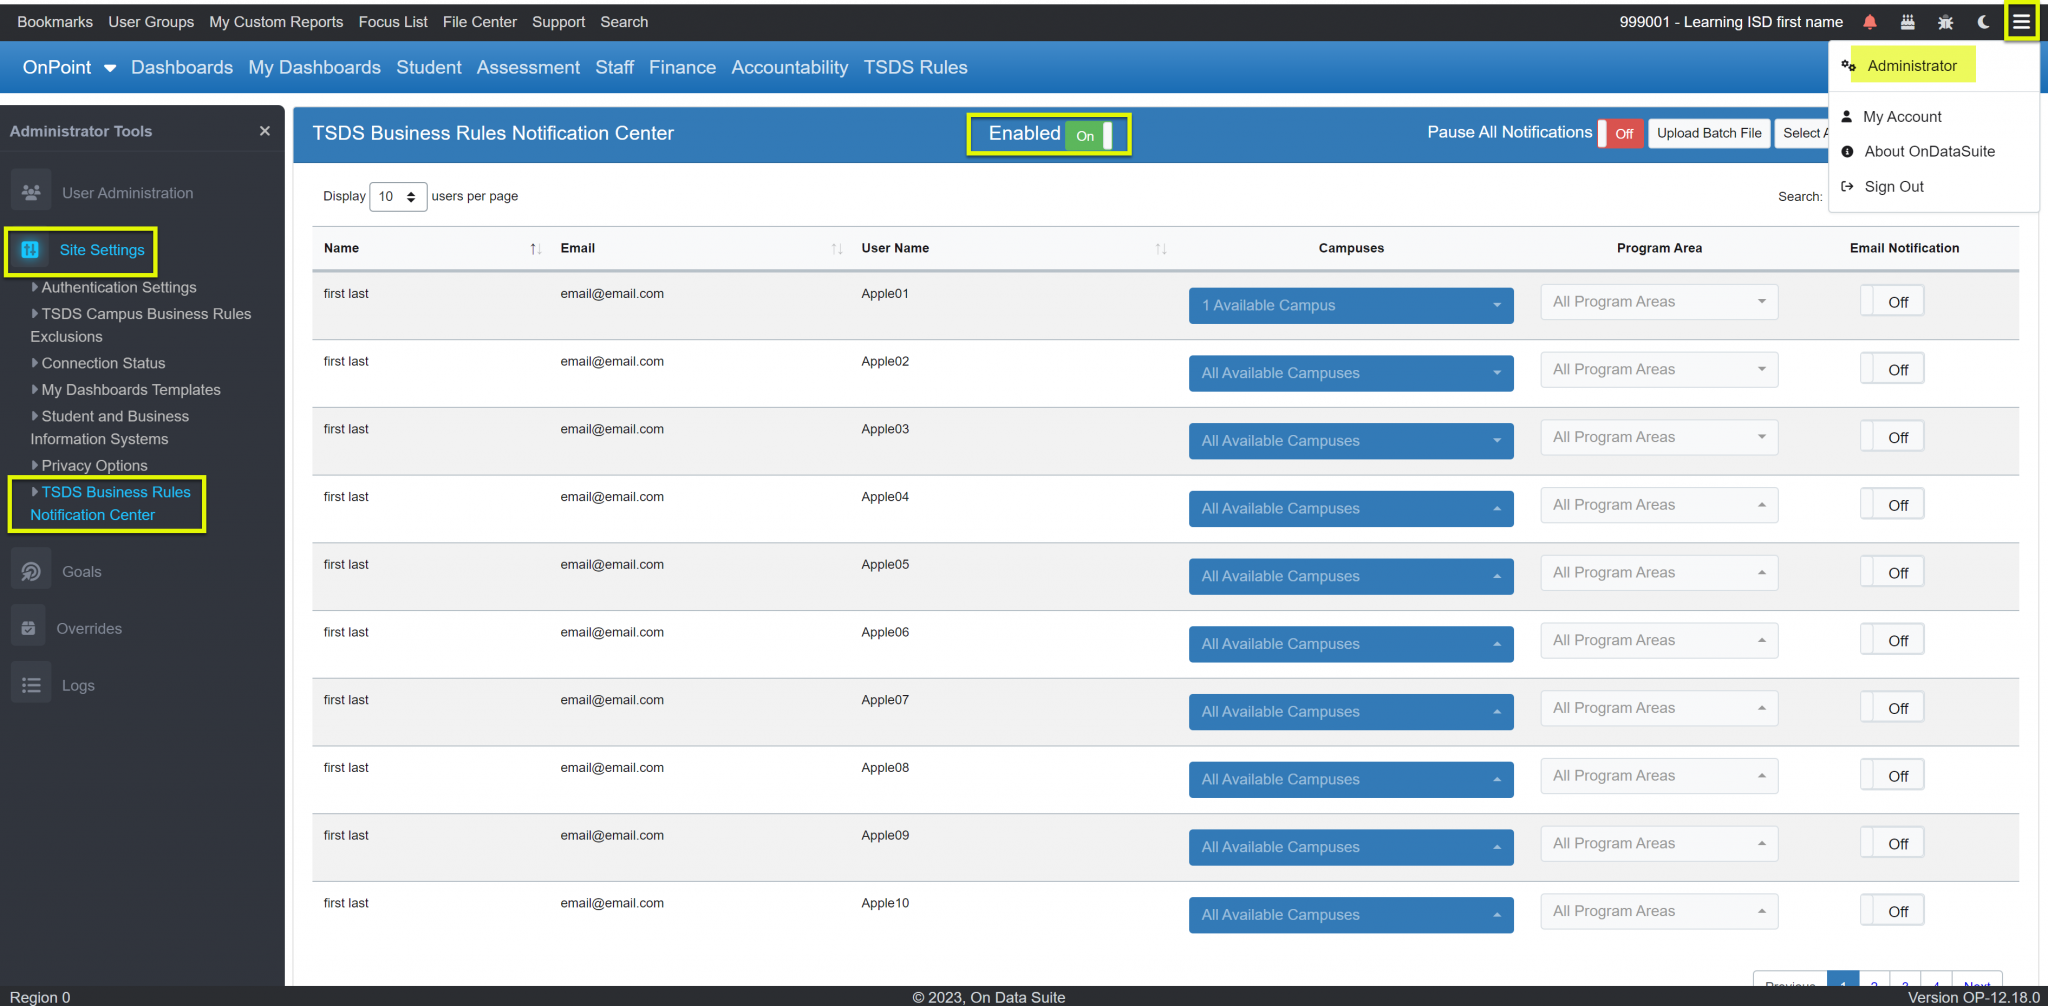The image size is (2048, 1006).
Task: Expand All Program Areas dropdown for Apple02
Action: 1658,369
